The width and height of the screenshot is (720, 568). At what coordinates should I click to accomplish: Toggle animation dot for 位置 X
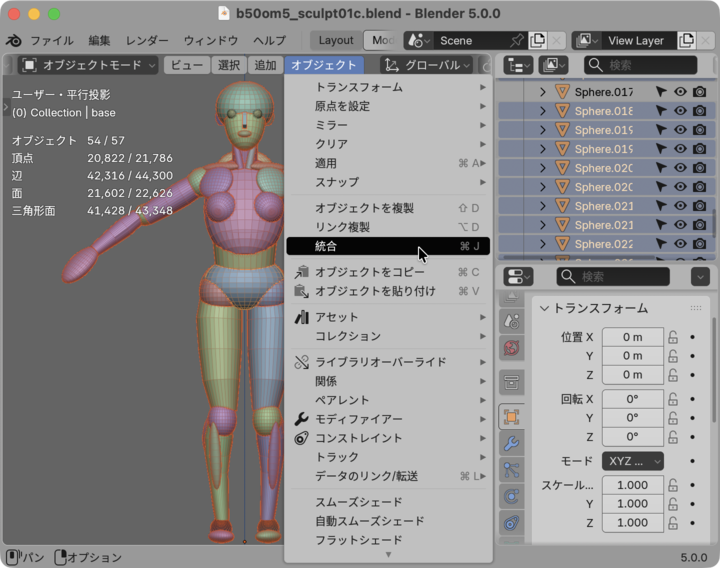pos(692,337)
